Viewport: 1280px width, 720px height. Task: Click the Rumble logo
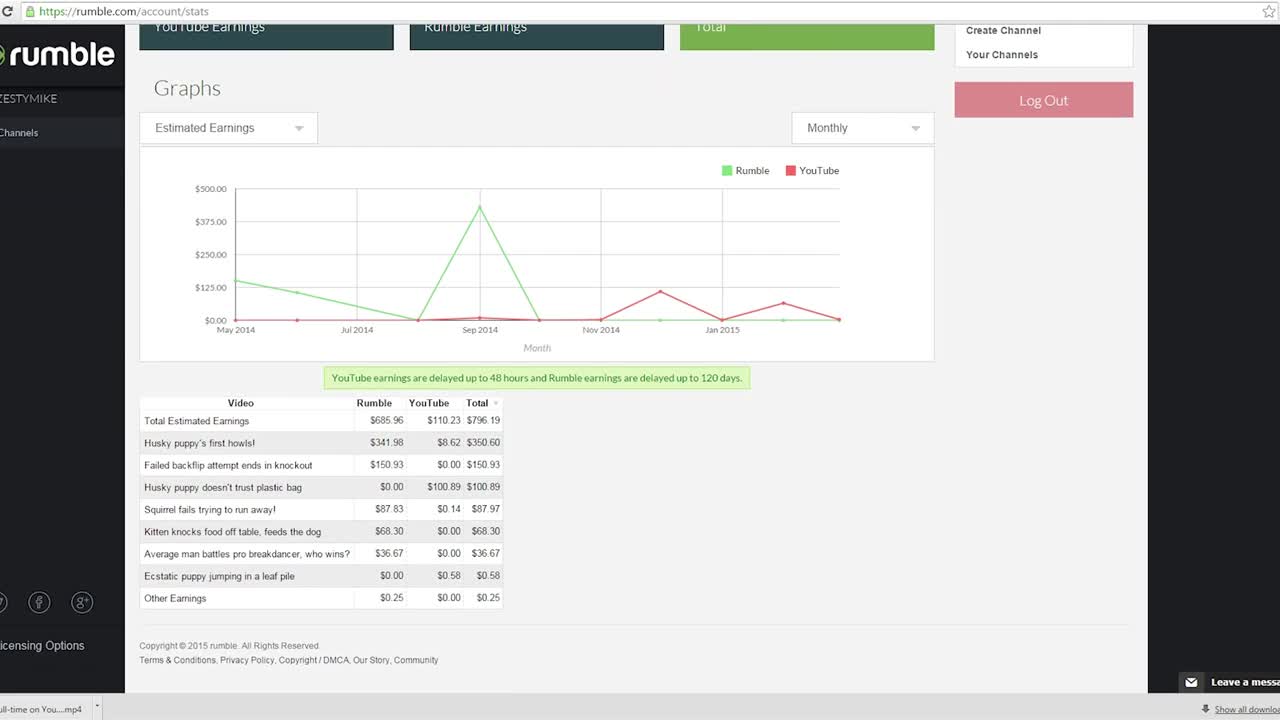[x=57, y=54]
